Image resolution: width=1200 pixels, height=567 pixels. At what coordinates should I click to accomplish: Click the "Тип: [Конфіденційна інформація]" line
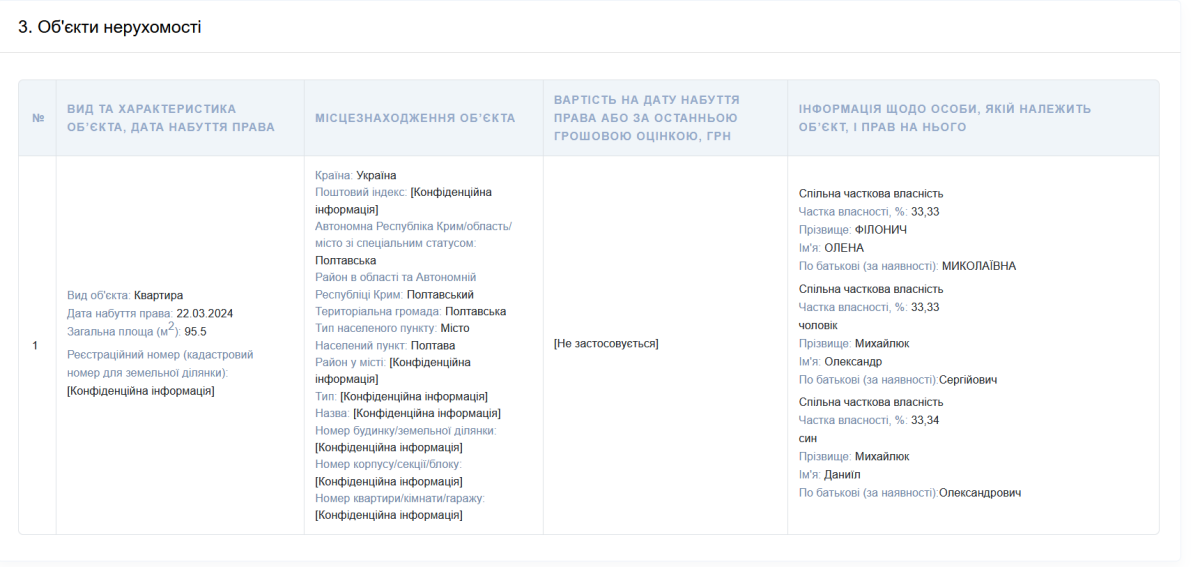[x=401, y=396]
